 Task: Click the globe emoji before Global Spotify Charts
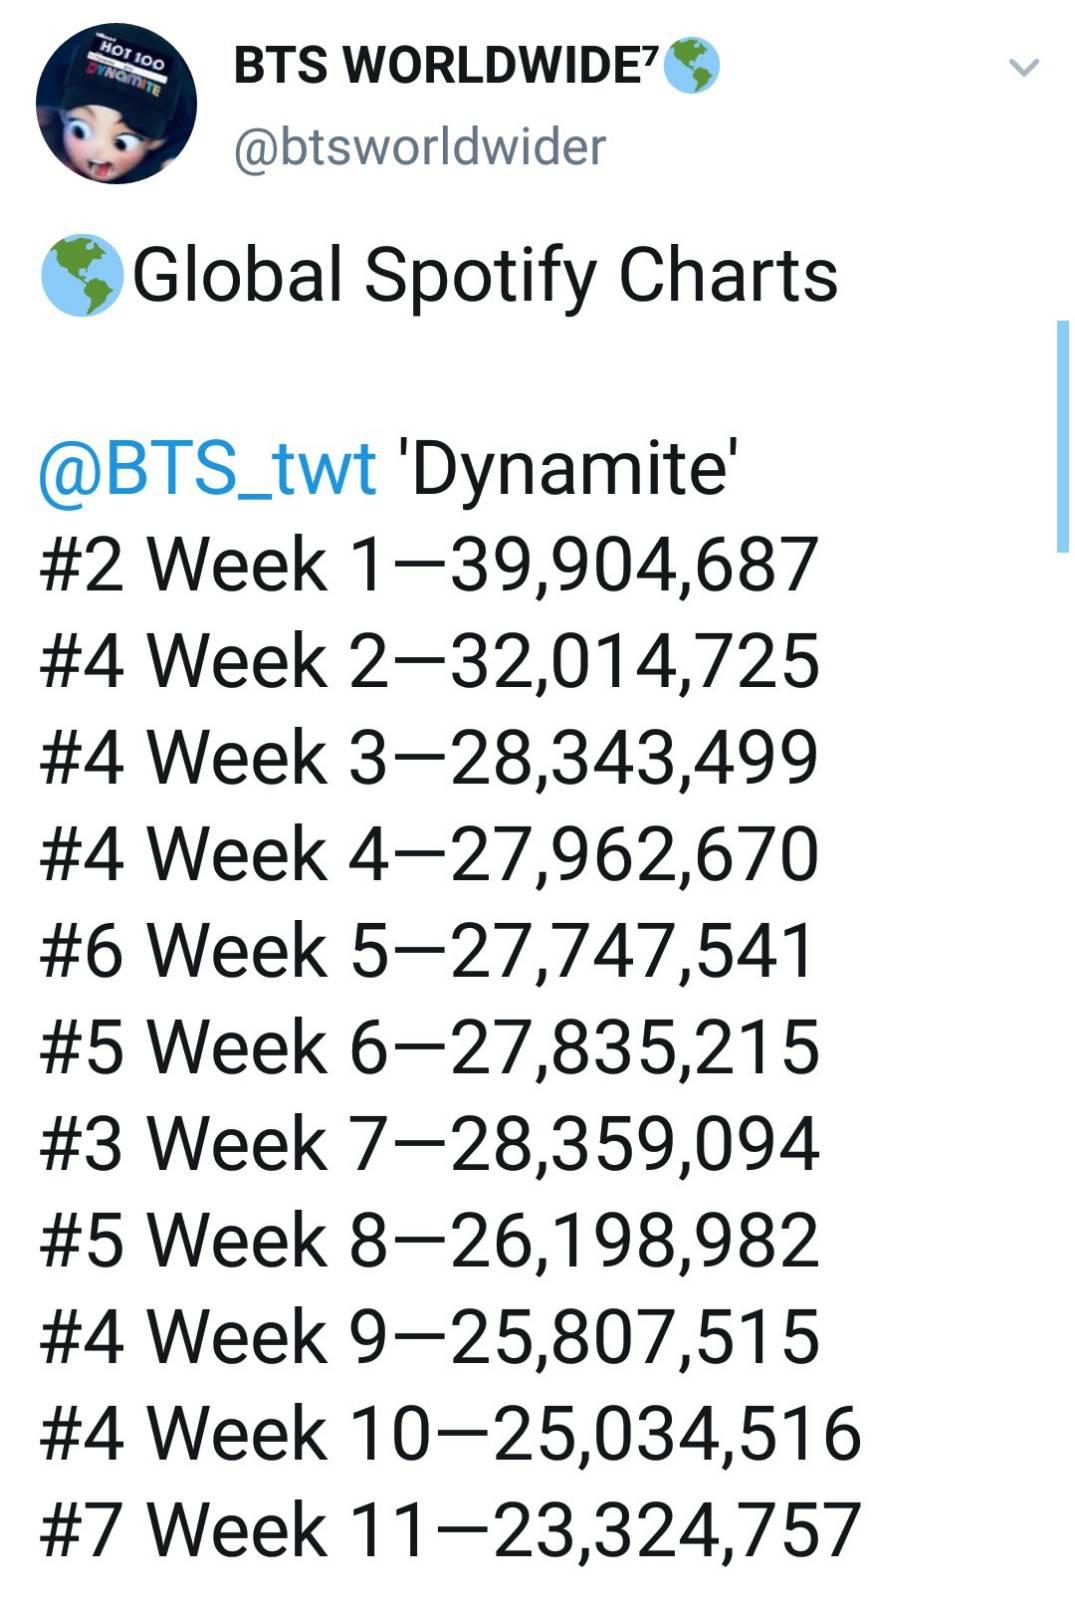tap(82, 275)
